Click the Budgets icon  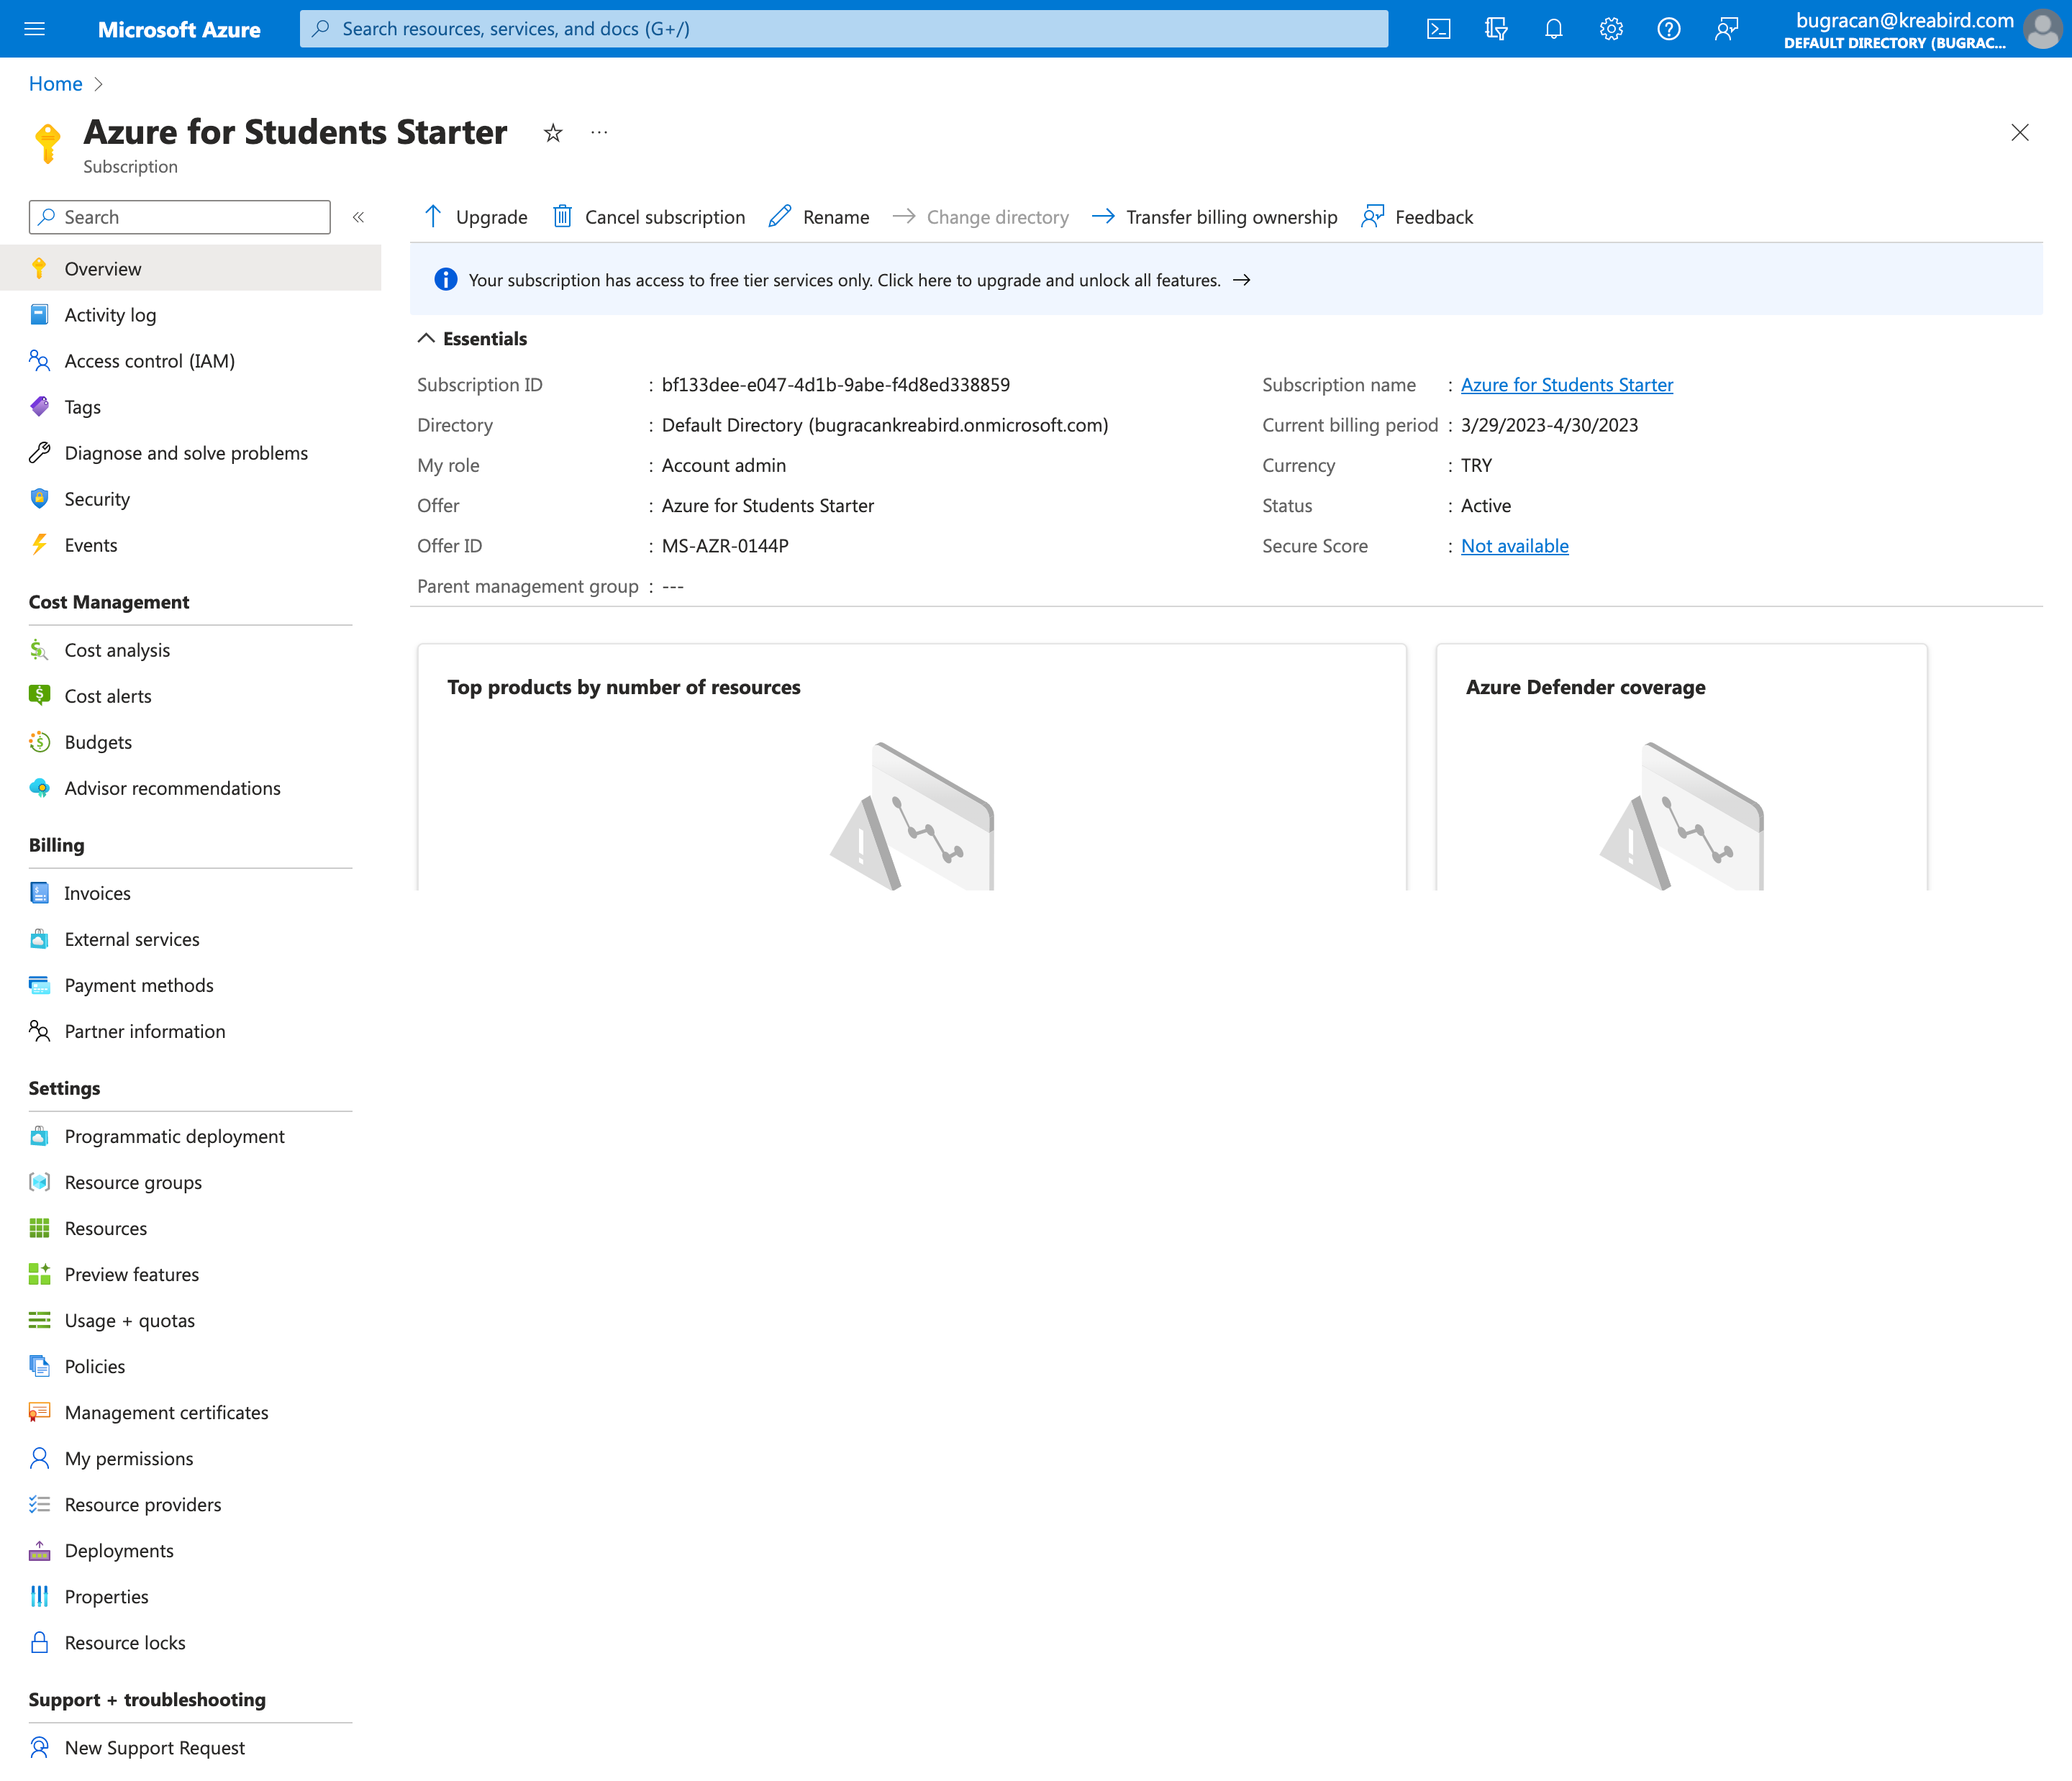click(39, 742)
